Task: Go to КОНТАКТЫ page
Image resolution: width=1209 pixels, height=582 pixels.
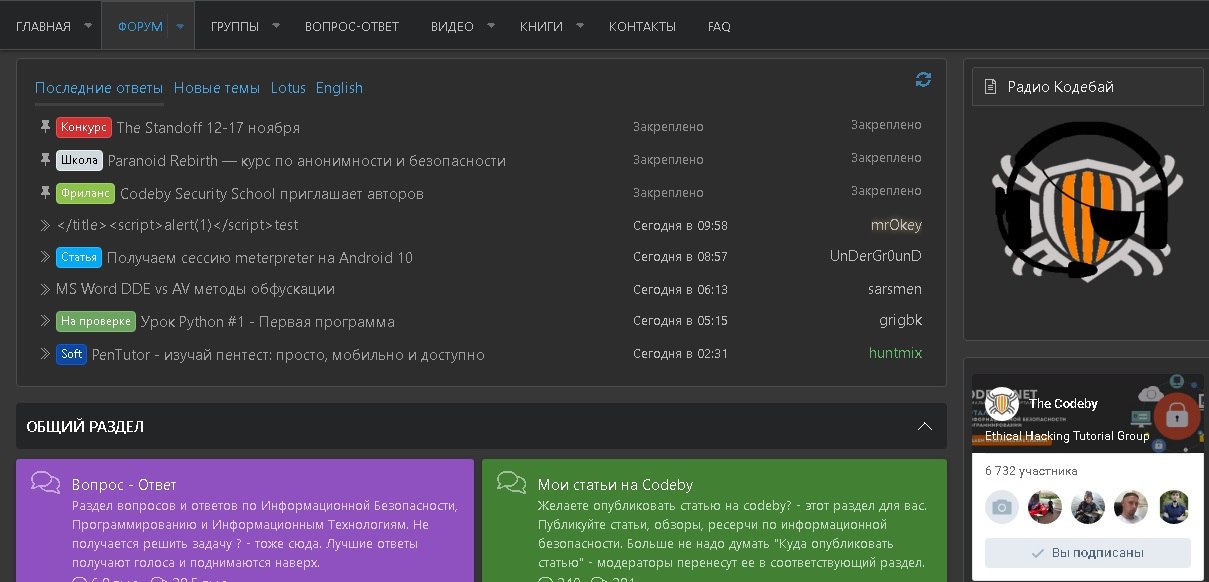Action: tap(642, 27)
